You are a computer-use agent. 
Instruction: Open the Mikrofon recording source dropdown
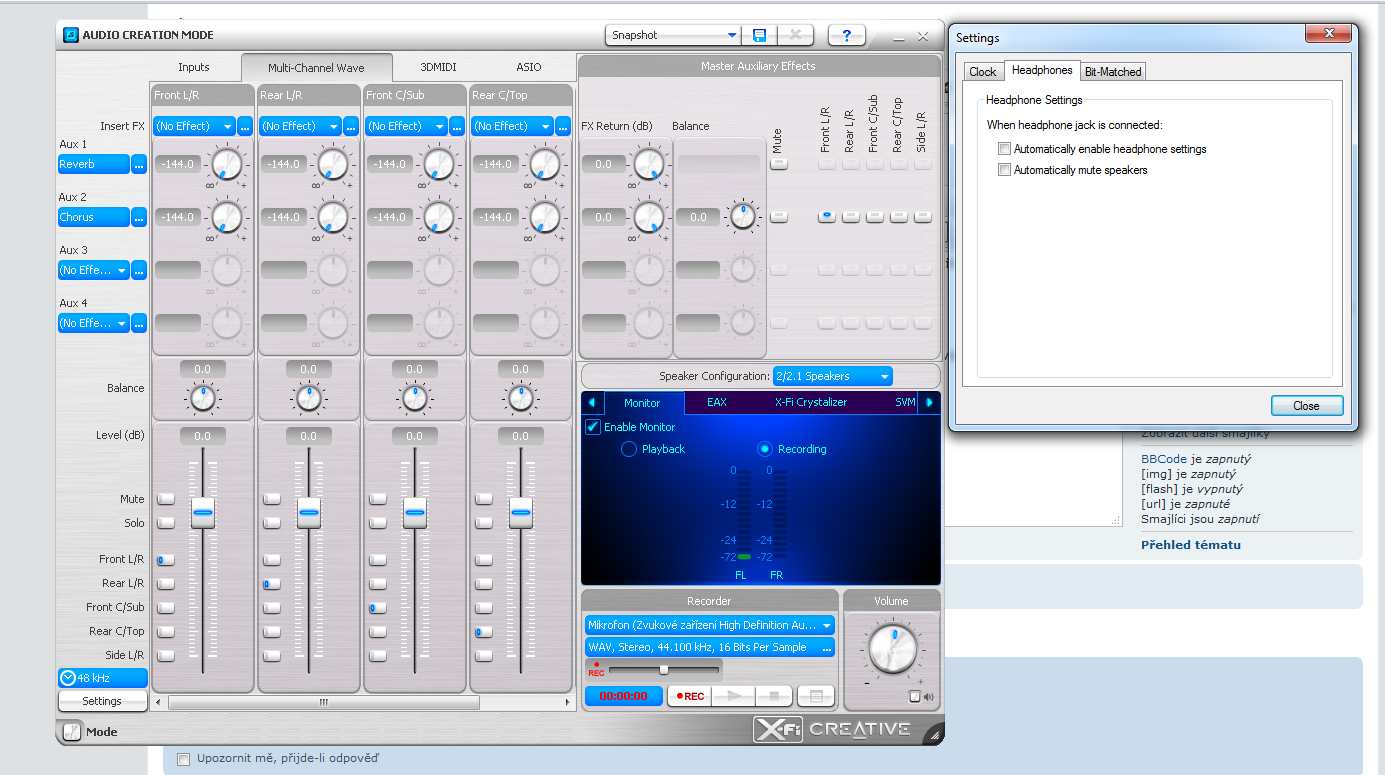coord(710,625)
